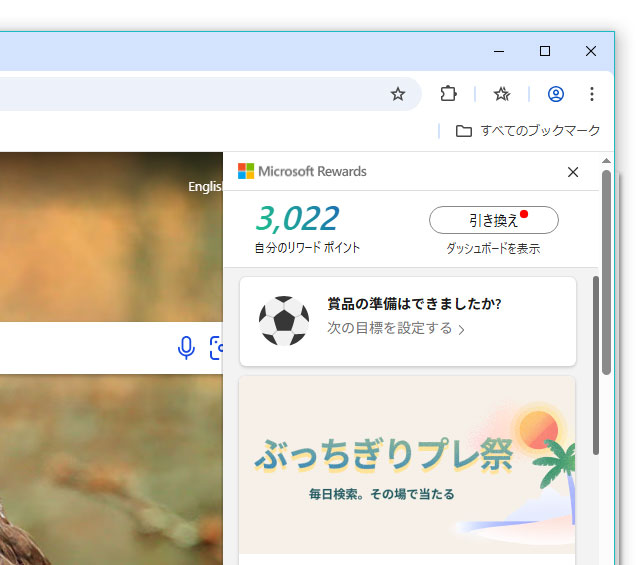This screenshot has height=565, width=643.
Task: Click the page scroll-up arrow
Action: click(x=606, y=160)
